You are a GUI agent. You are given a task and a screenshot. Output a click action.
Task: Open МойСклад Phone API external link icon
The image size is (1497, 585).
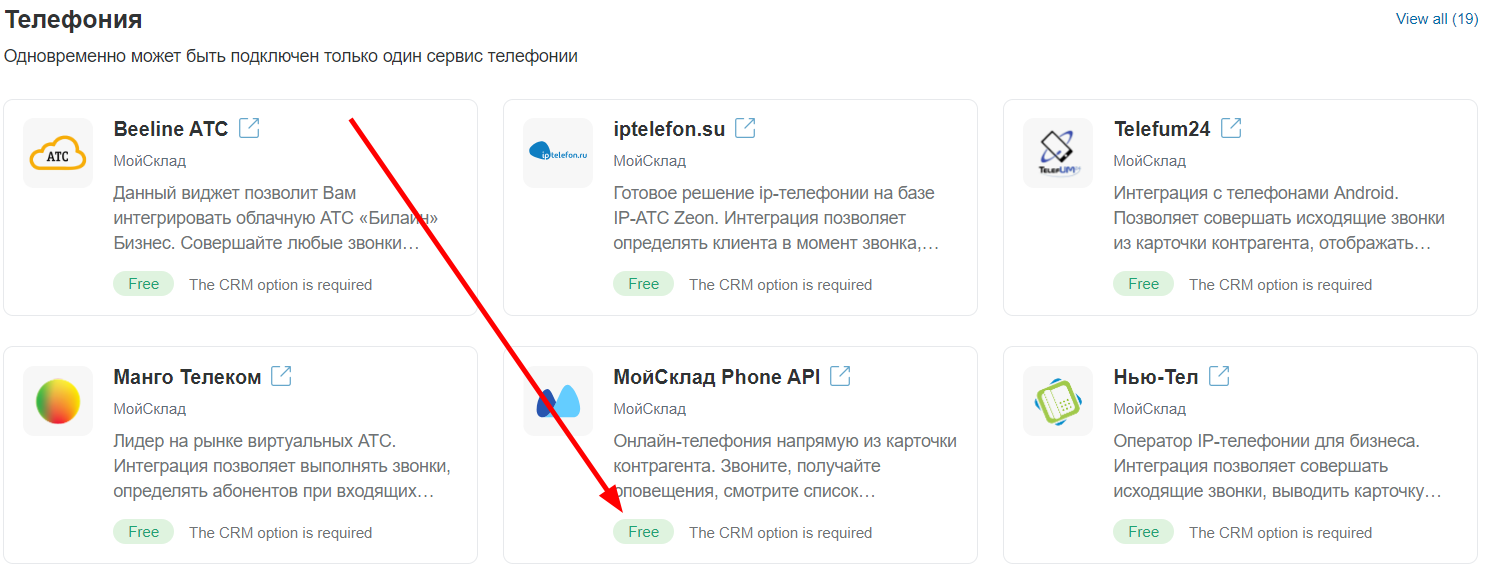pyautogui.click(x=841, y=376)
